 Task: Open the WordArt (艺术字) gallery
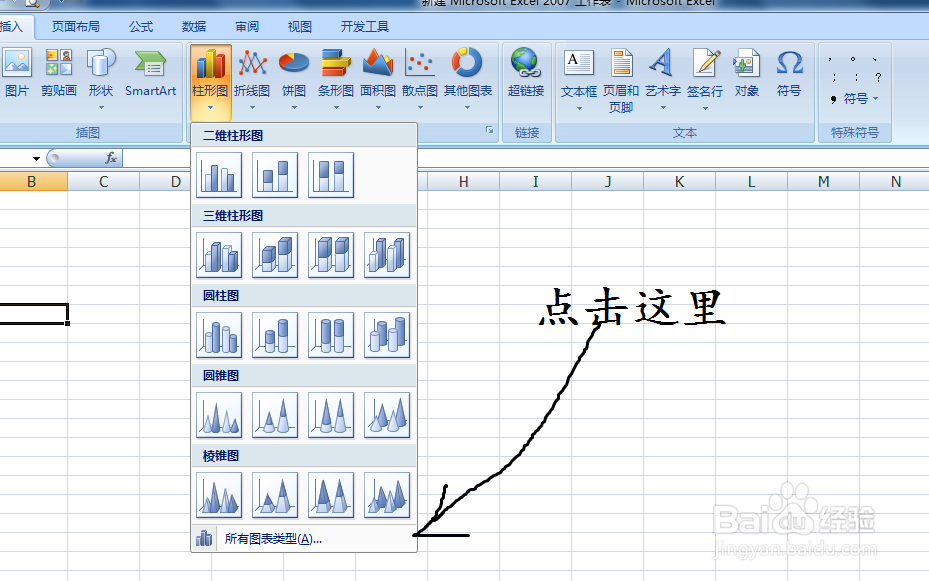663,80
